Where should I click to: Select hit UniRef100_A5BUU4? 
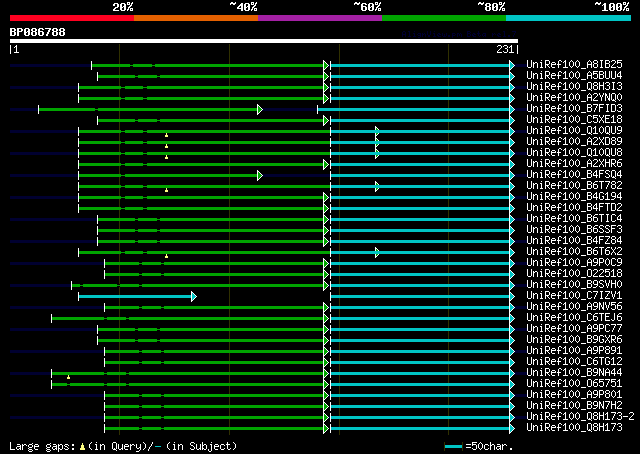coord(574,76)
